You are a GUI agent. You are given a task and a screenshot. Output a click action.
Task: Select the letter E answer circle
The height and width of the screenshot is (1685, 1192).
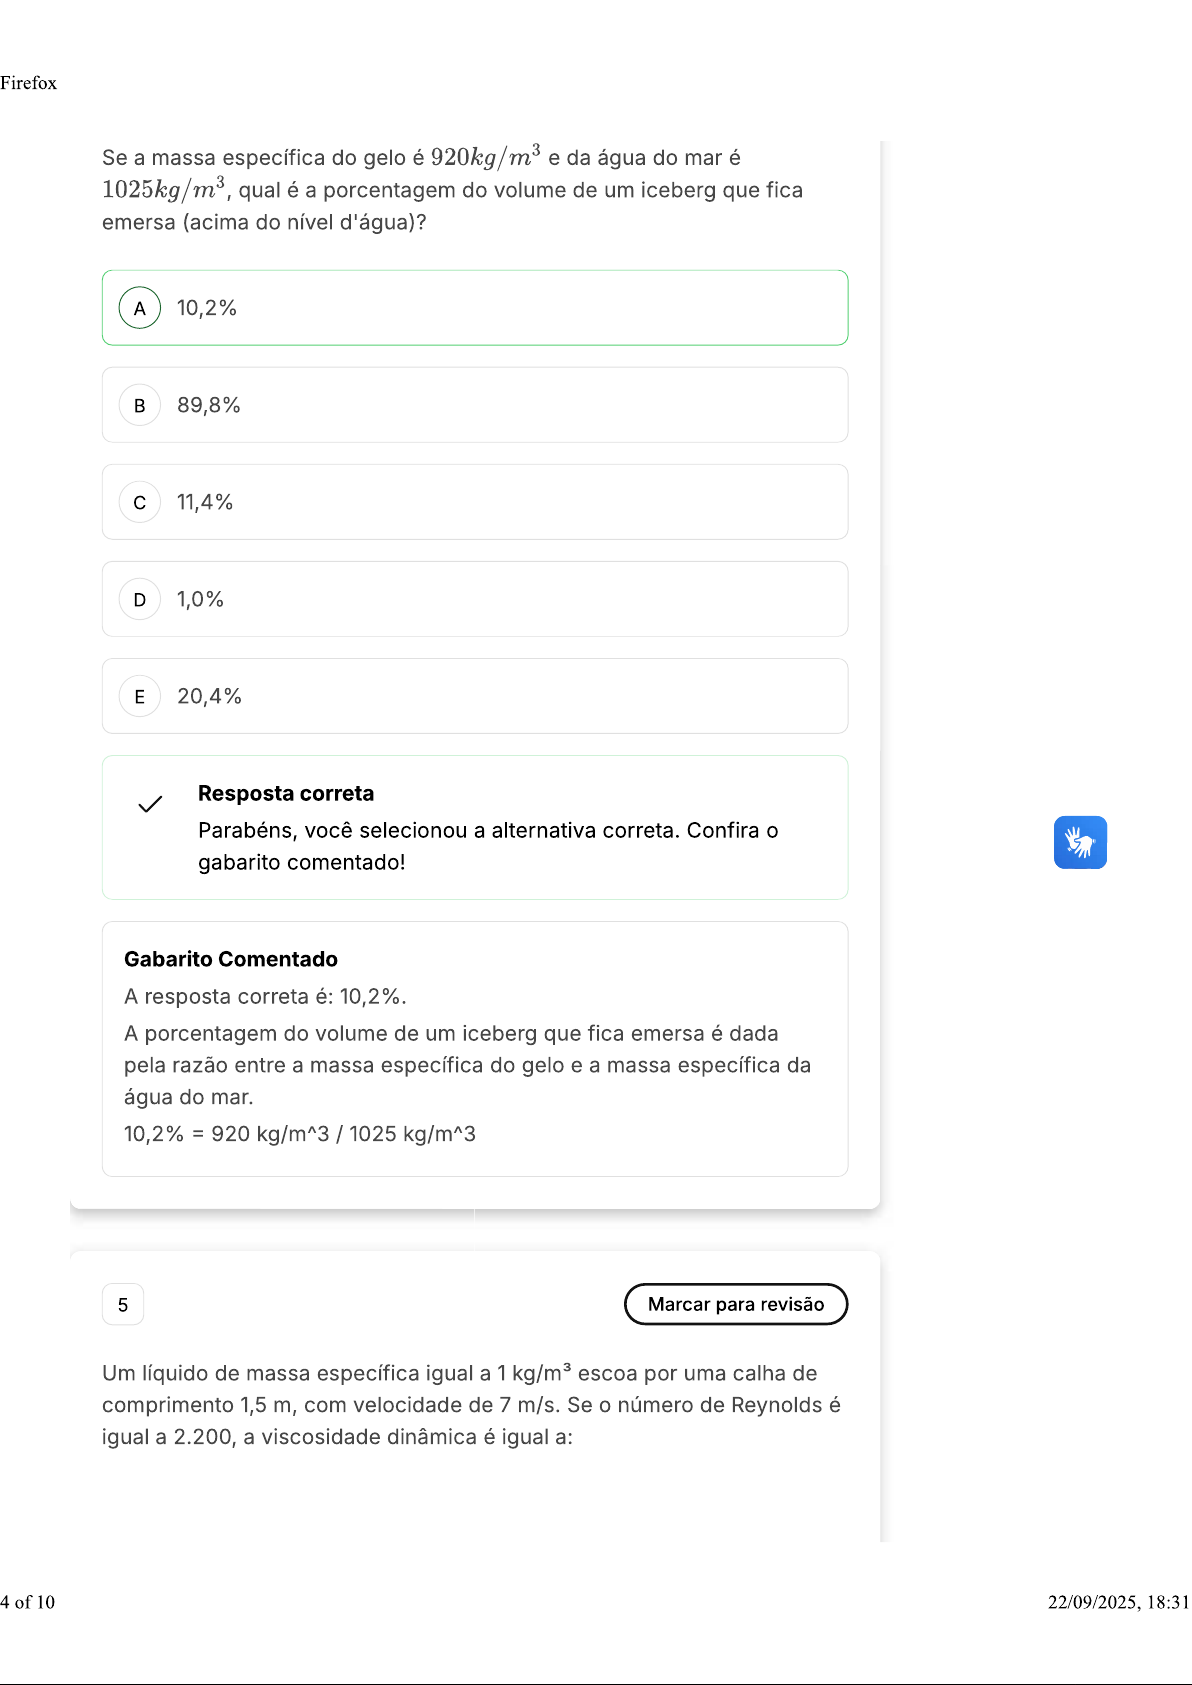(x=140, y=696)
